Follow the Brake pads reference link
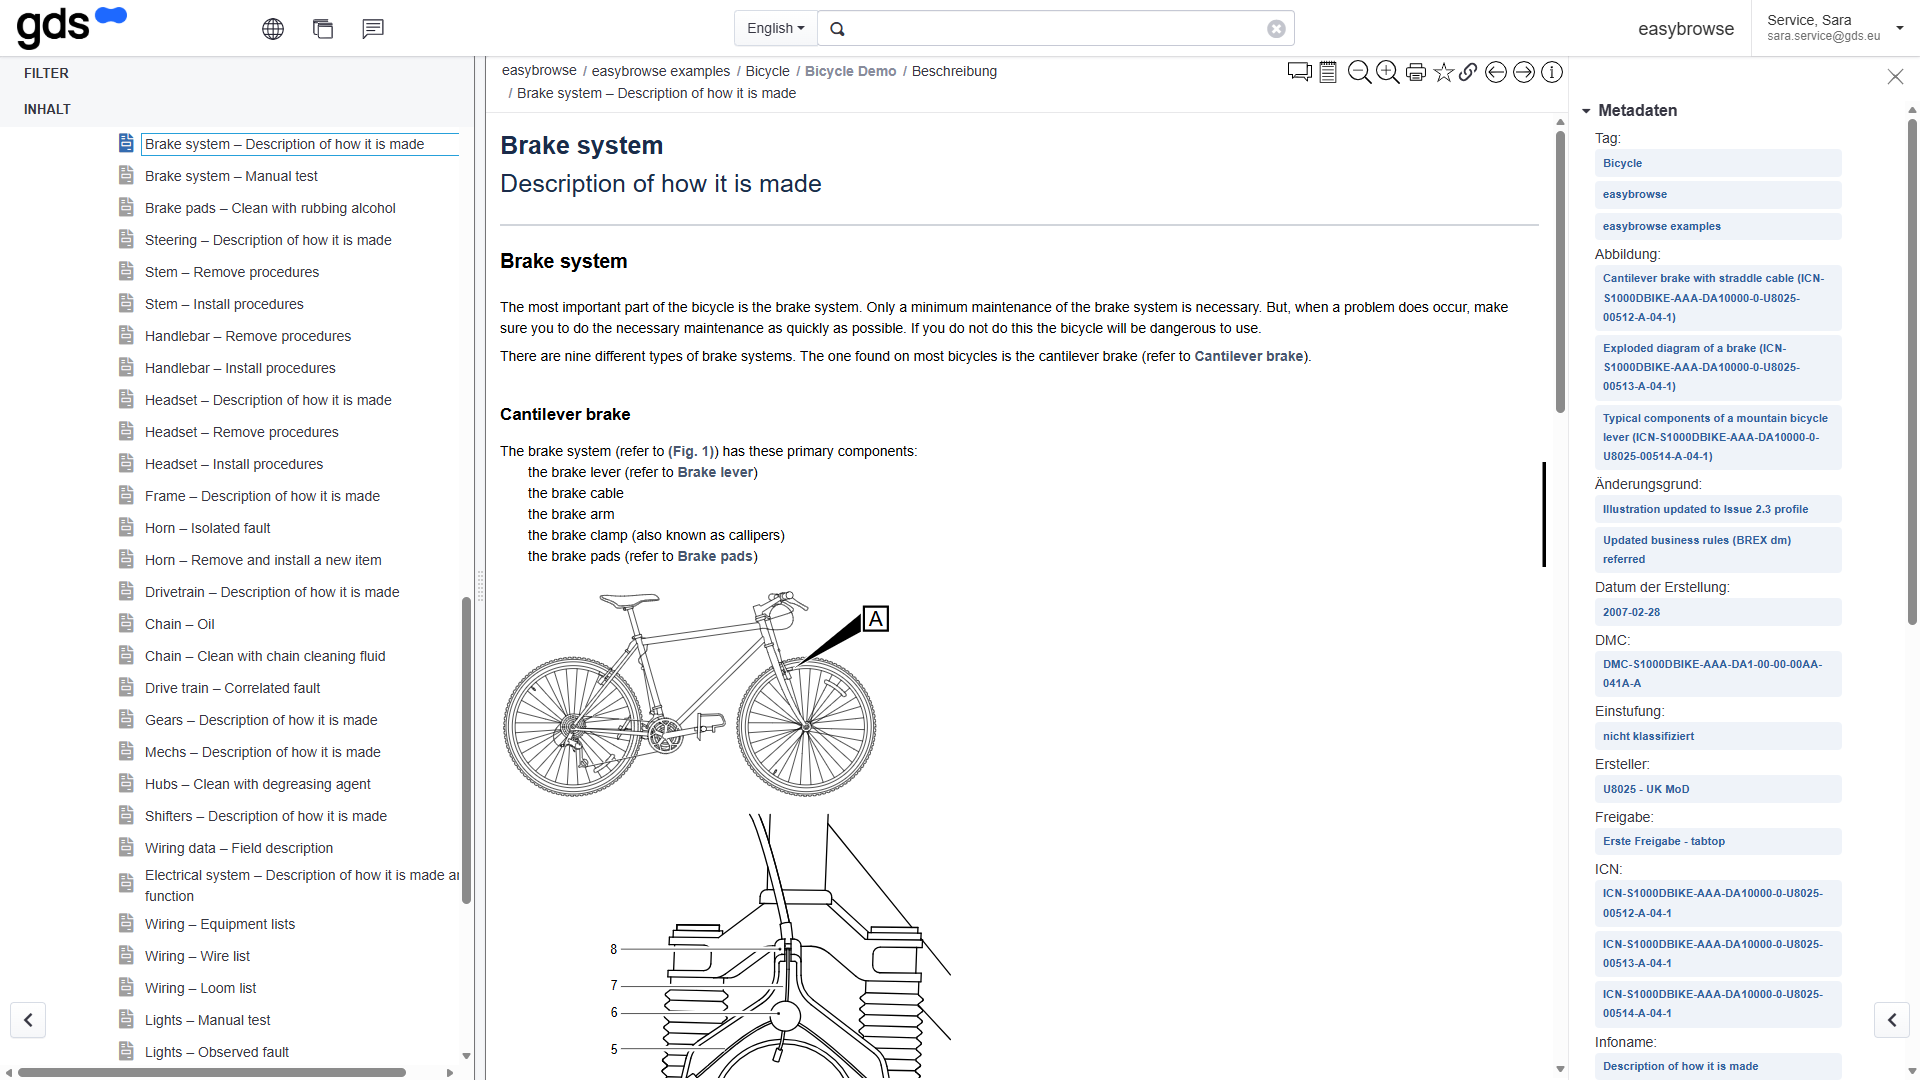Image resolution: width=1920 pixels, height=1080 pixels. point(715,556)
